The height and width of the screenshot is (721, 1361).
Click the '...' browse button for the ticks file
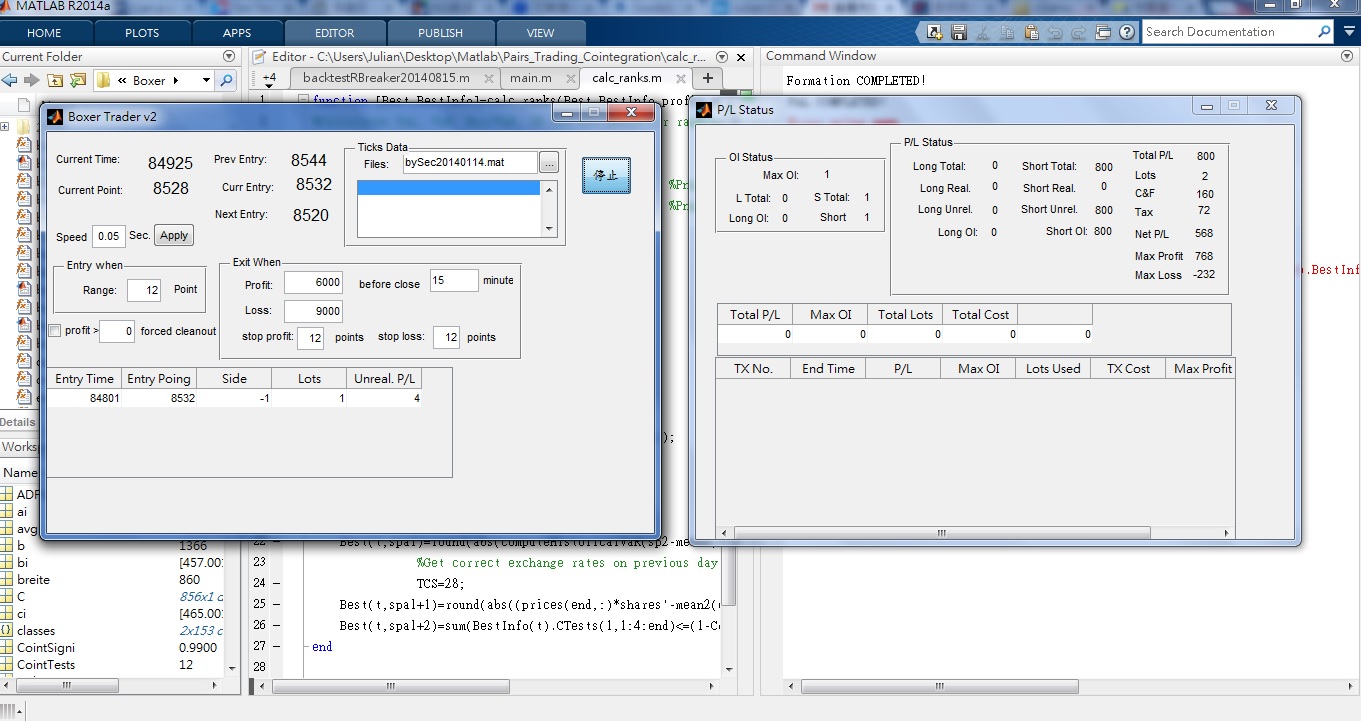point(549,162)
